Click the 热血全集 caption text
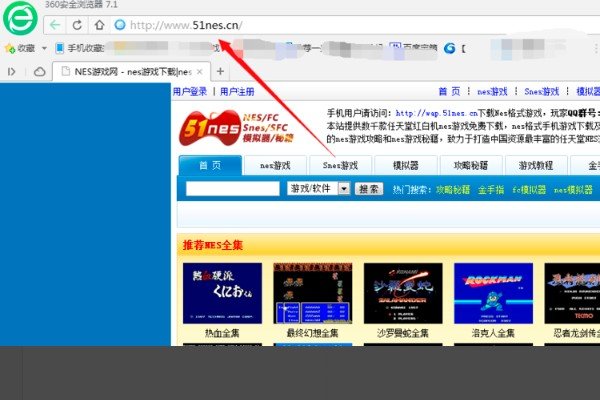600x400 pixels. [x=222, y=333]
